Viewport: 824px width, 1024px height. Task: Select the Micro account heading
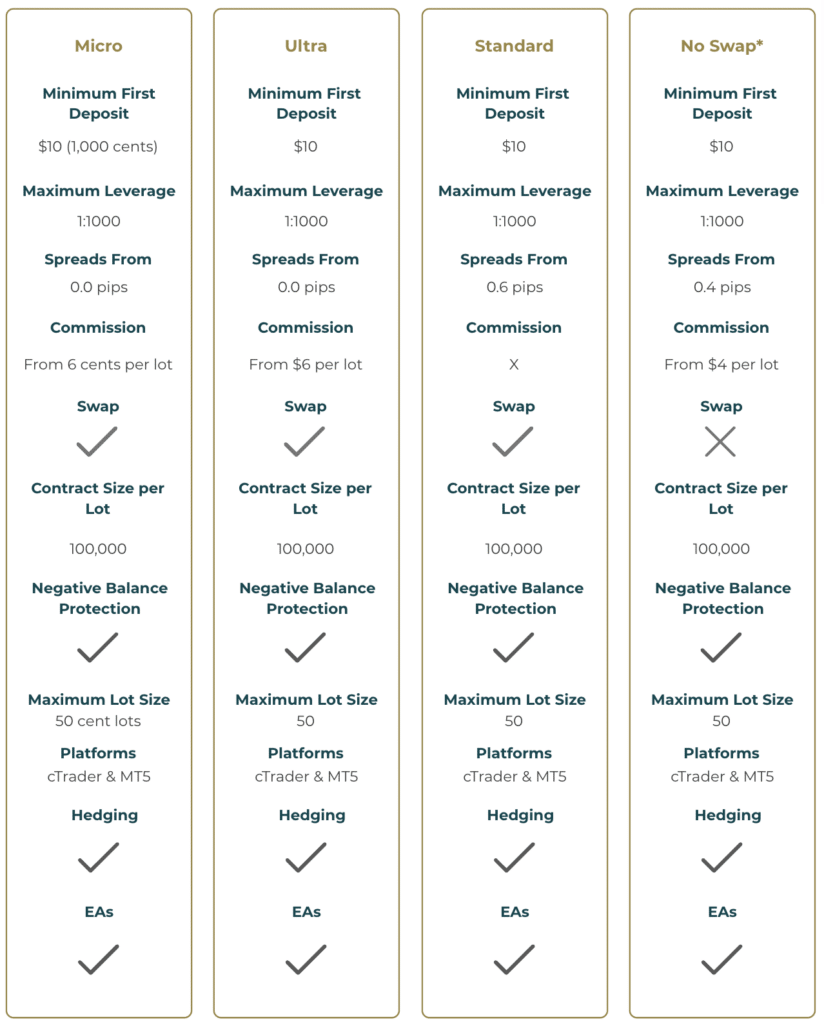(x=98, y=46)
